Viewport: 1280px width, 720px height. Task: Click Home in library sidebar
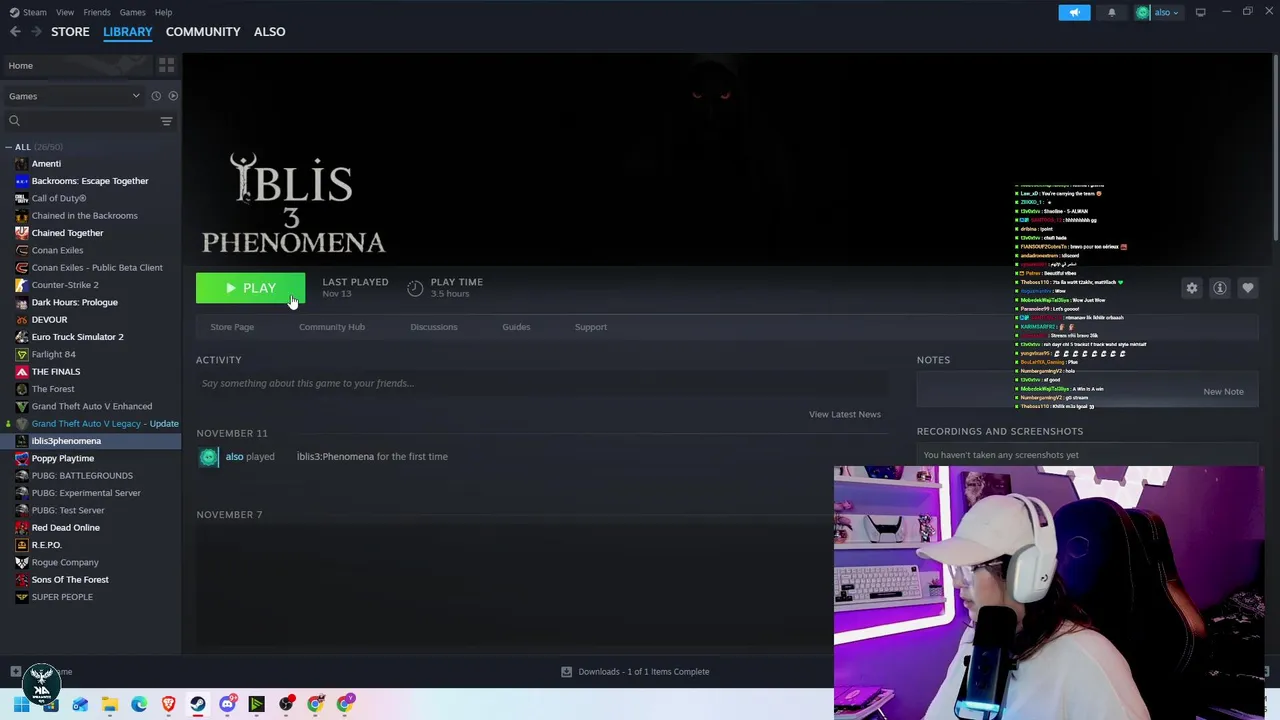(77, 65)
